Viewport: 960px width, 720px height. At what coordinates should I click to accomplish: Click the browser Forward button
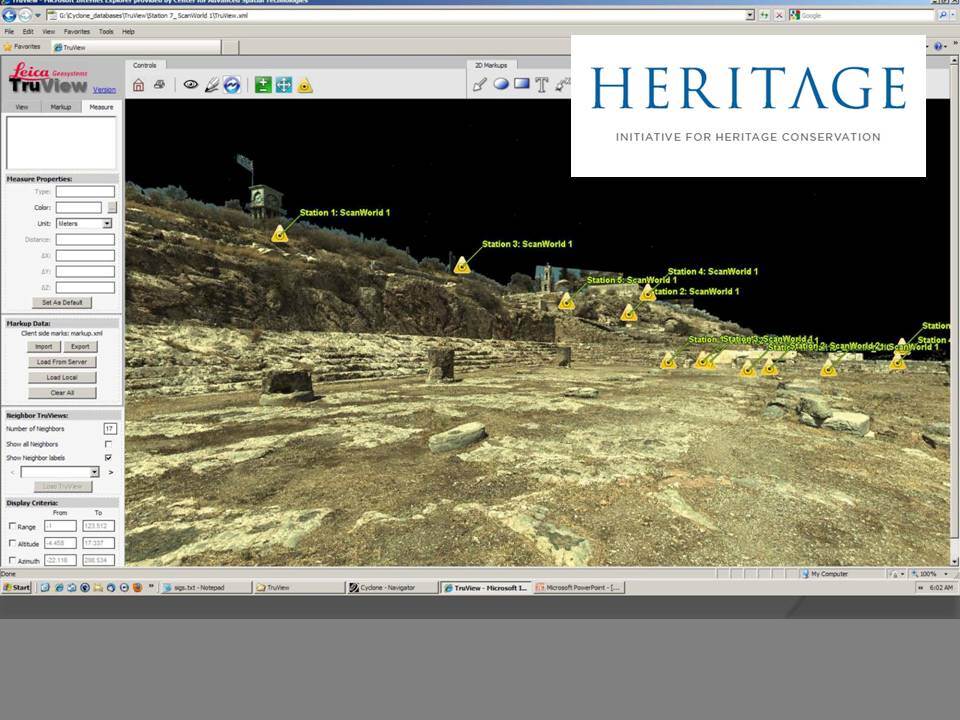(x=24, y=15)
